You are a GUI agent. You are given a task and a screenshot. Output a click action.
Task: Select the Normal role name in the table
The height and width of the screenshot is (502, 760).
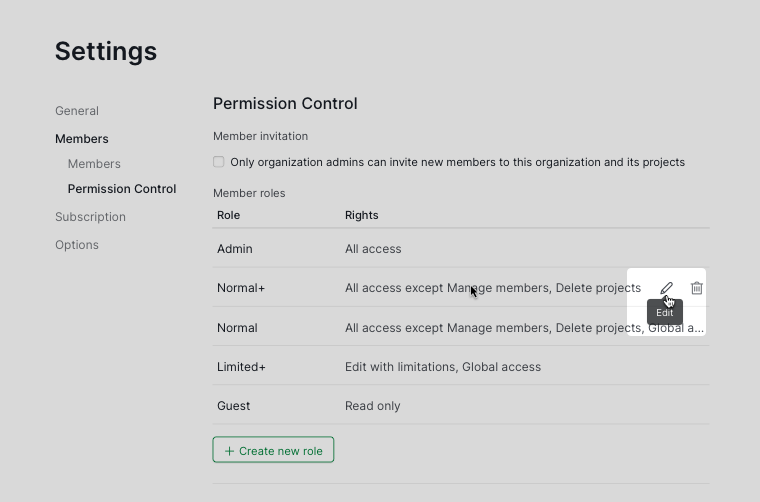[x=237, y=328]
